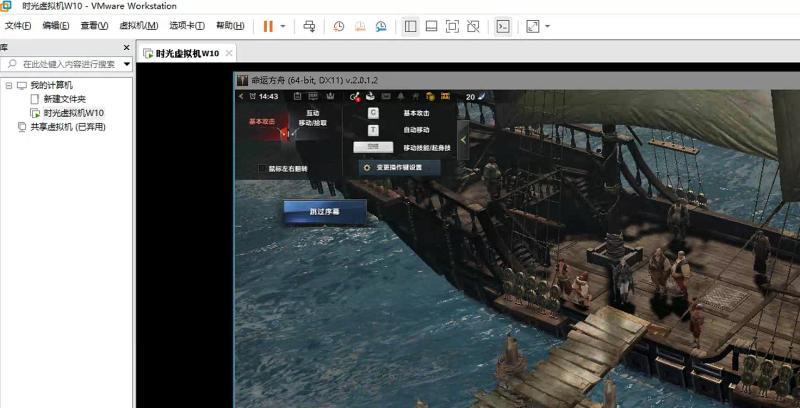Enter full screen mode icon

(452, 27)
